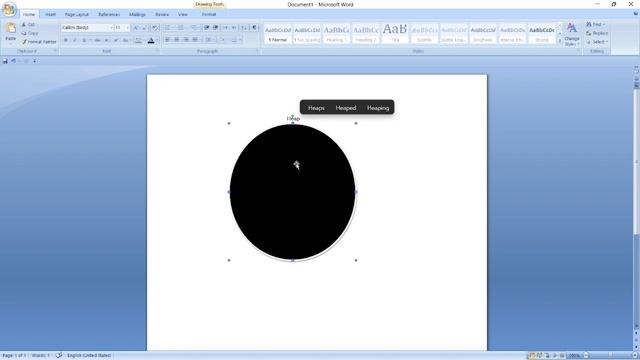The width and height of the screenshot is (640, 360).
Task: Open the Line Spacing dropdown
Action: 209,40
